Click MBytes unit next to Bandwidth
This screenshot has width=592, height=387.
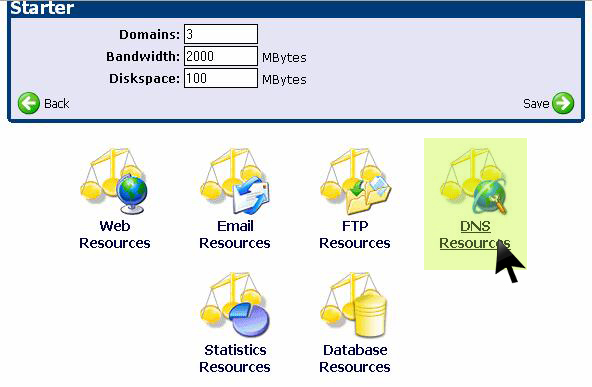(284, 58)
